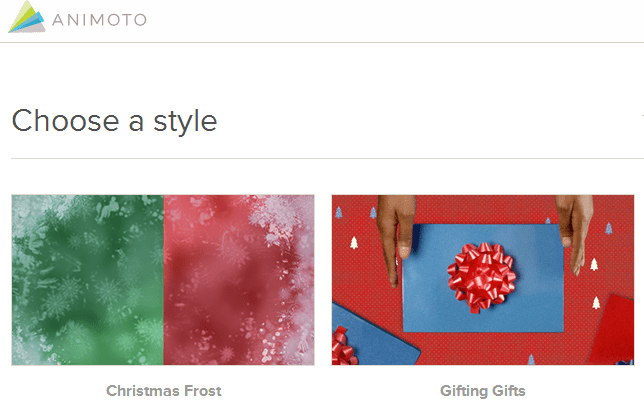Select the Christmas Frost style thumbnail

point(163,280)
